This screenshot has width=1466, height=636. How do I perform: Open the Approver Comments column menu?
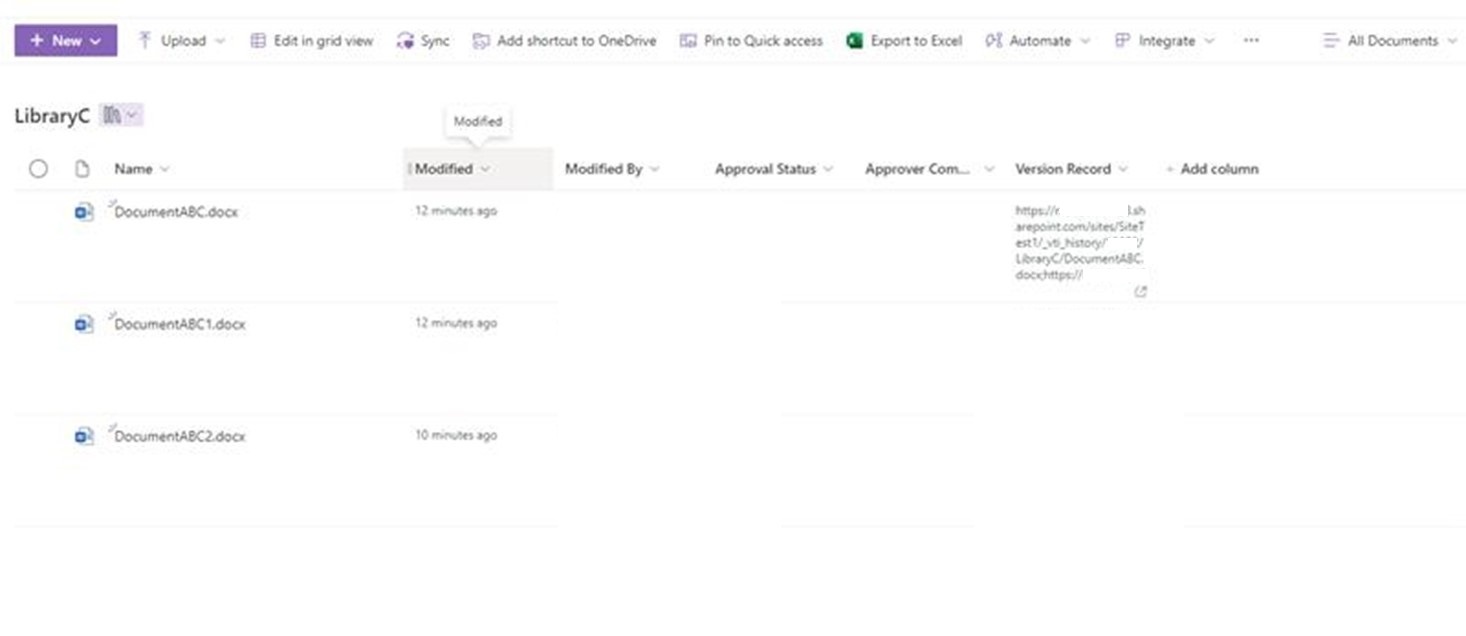tap(929, 169)
